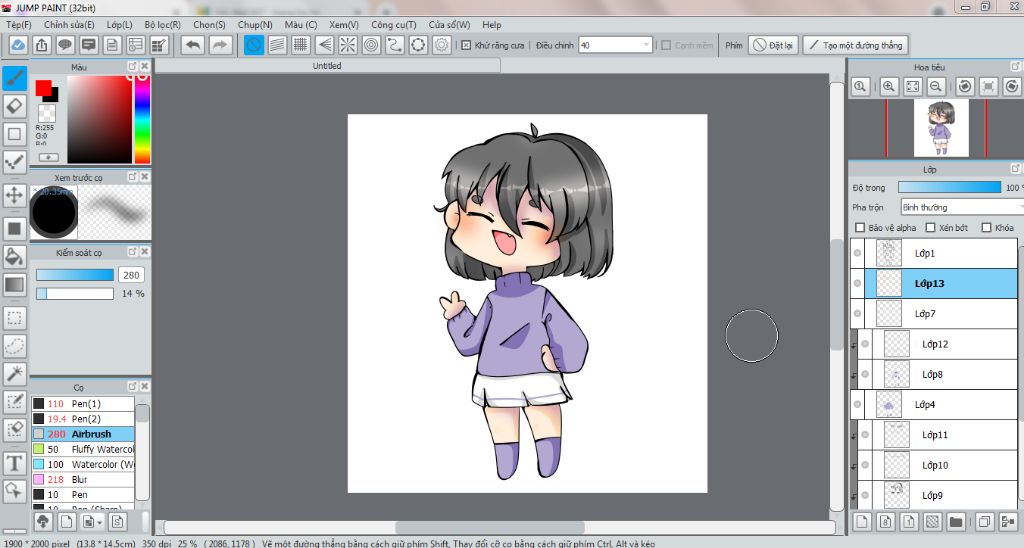
Task: Click the cloud save icon
Action: pyautogui.click(x=18, y=45)
